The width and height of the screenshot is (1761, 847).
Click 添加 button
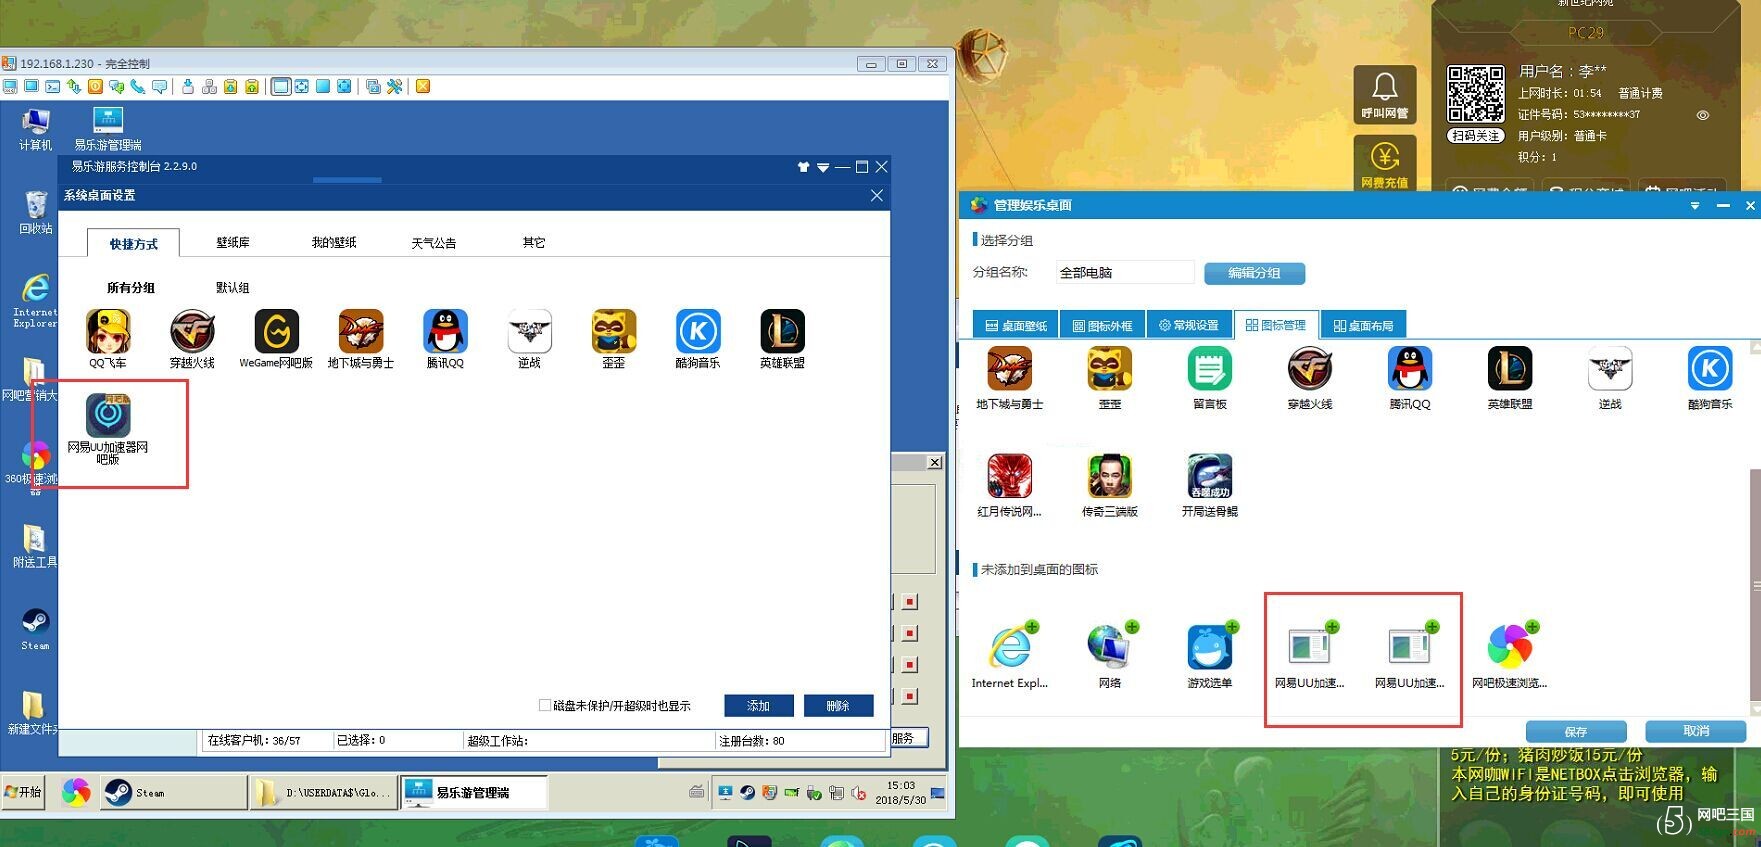click(x=759, y=705)
